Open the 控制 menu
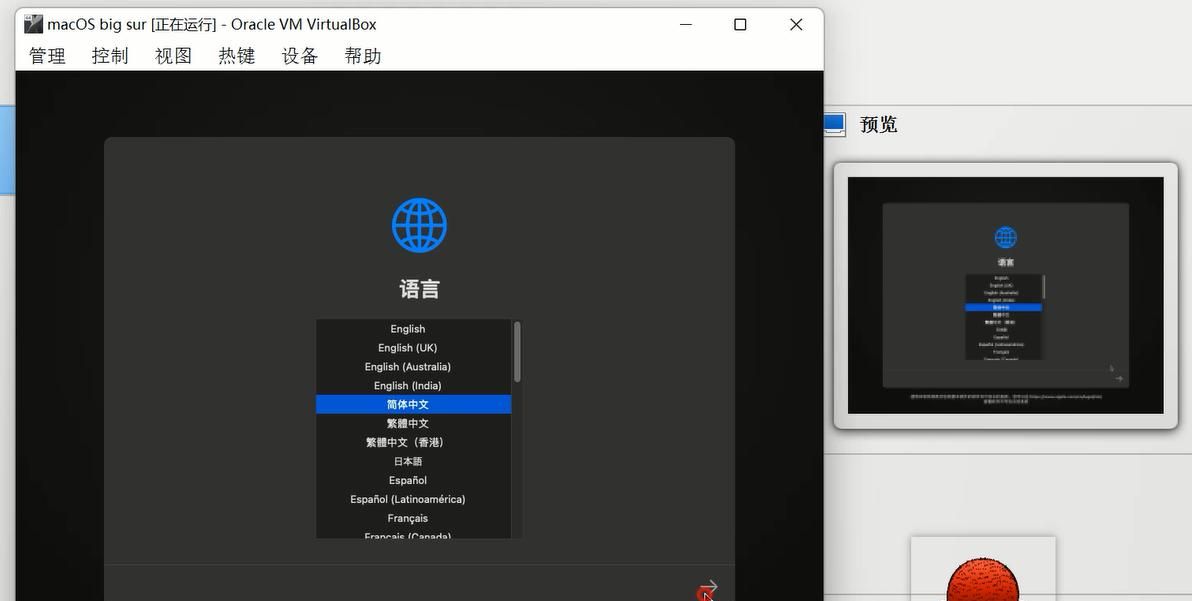The image size is (1192, 601). coord(110,56)
